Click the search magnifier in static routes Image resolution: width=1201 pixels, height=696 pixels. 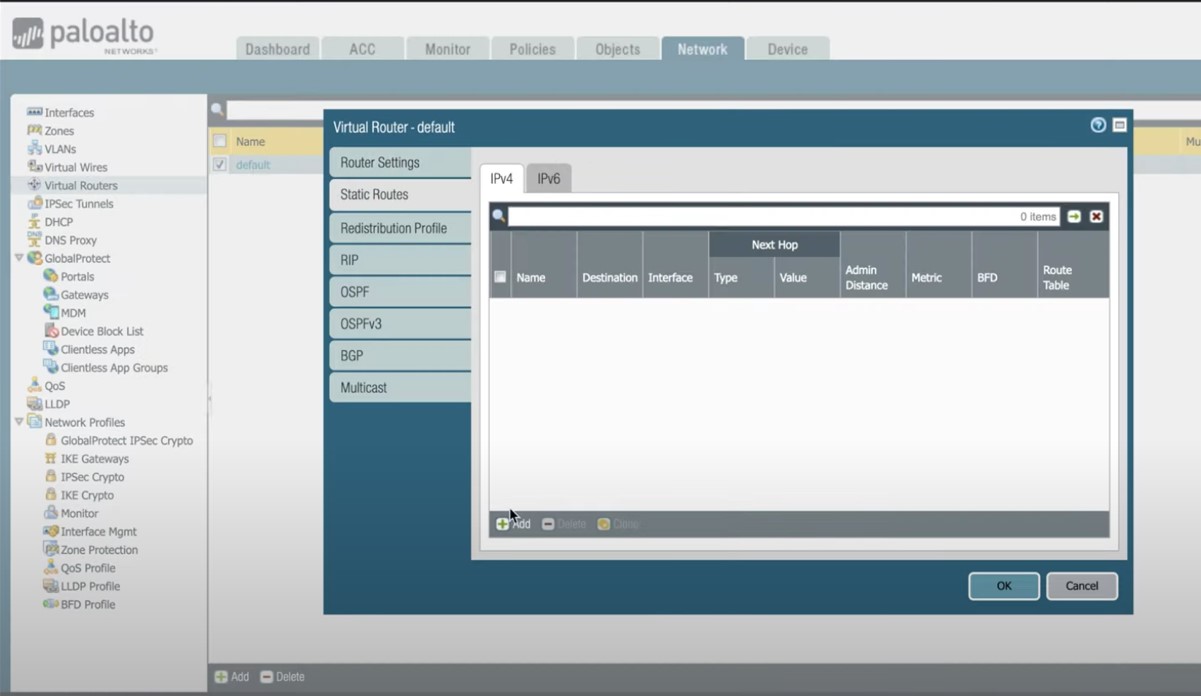(x=499, y=216)
